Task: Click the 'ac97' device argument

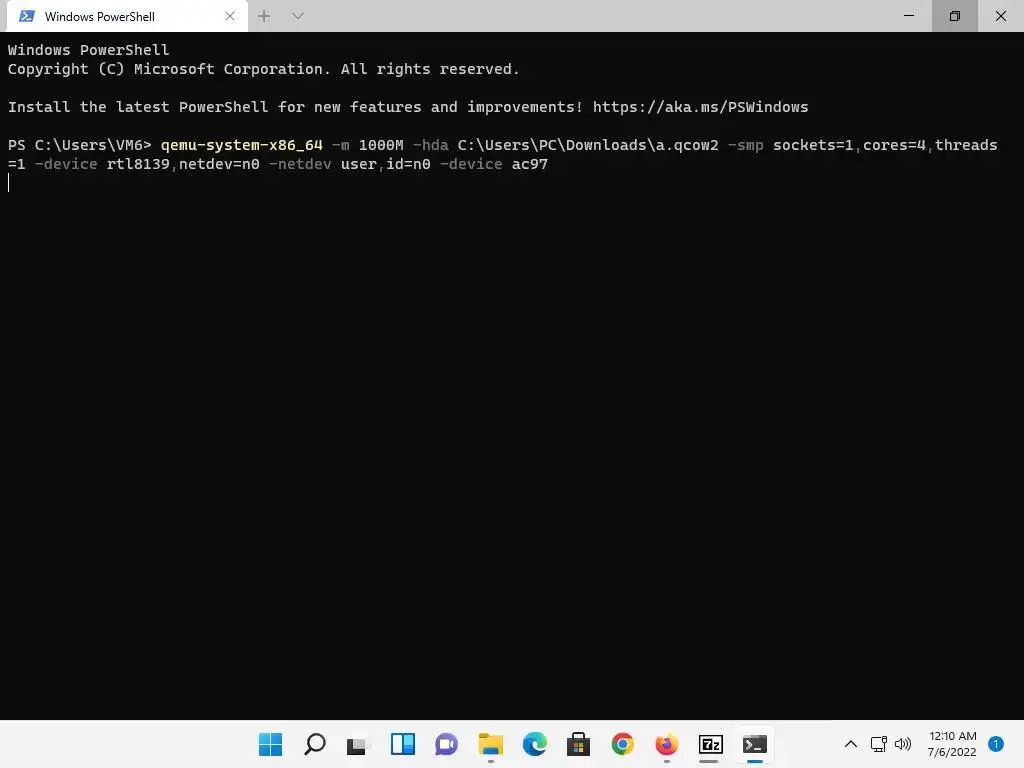Action: 530,164
